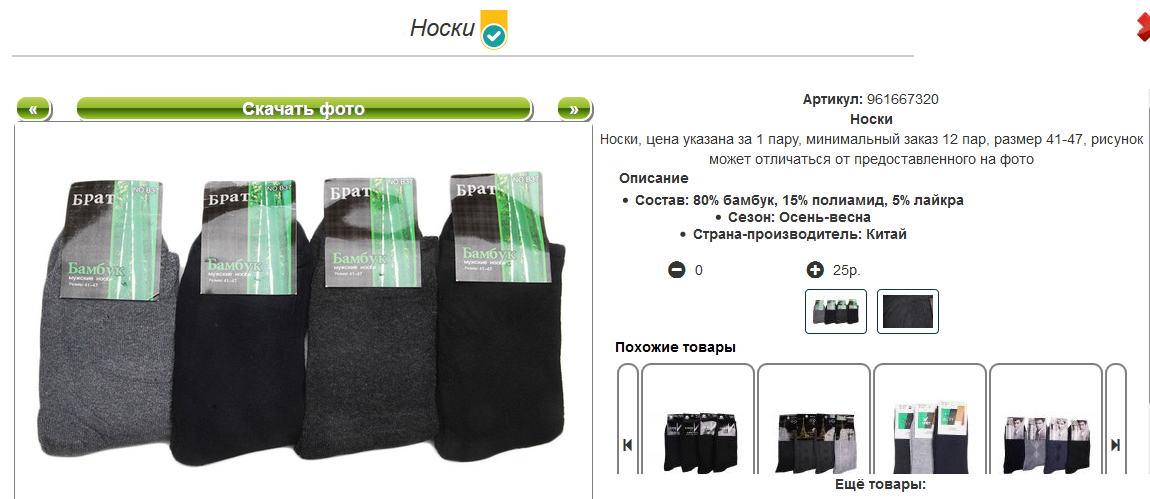Go to the previous similar products
This screenshot has height=499, width=1150.
click(628, 445)
